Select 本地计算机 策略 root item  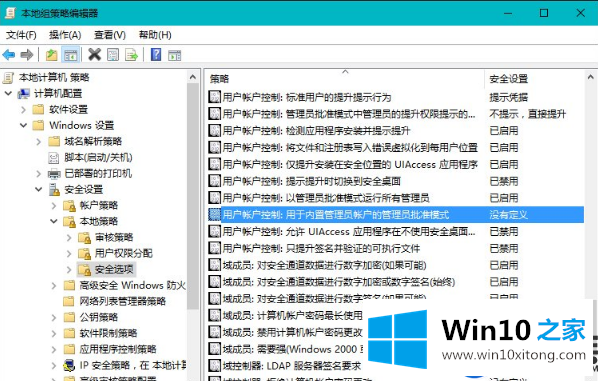(54, 77)
